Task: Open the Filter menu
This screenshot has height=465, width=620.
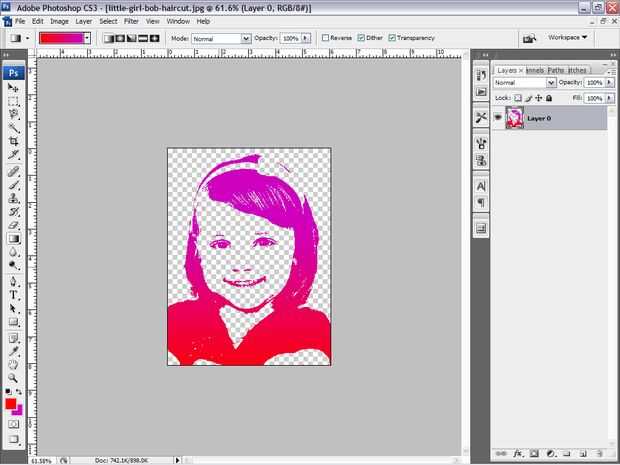Action: pyautogui.click(x=131, y=20)
